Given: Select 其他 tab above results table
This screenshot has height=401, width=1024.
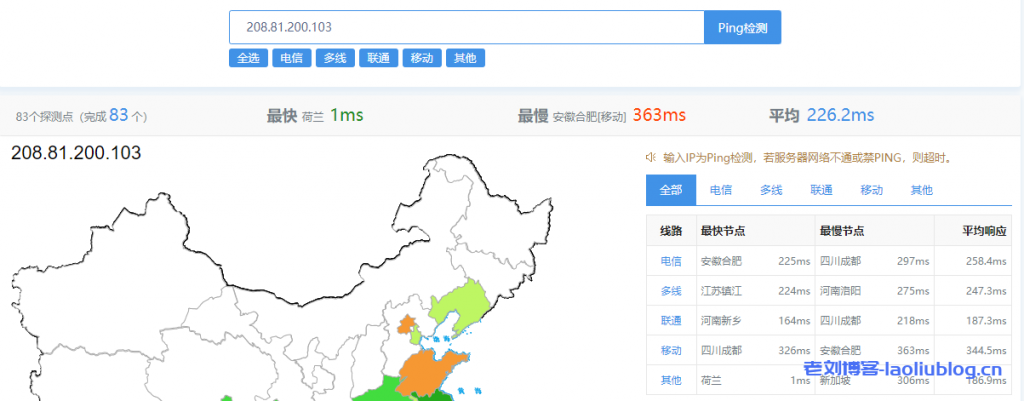Looking at the screenshot, I should [x=921, y=190].
